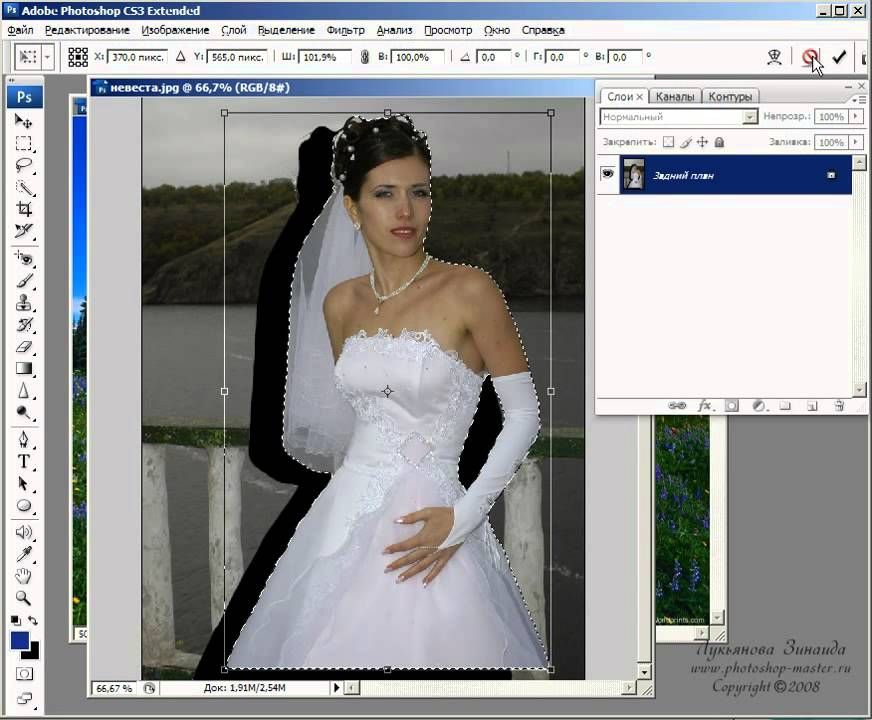
Task: Select the Blur tool
Action: [23, 390]
